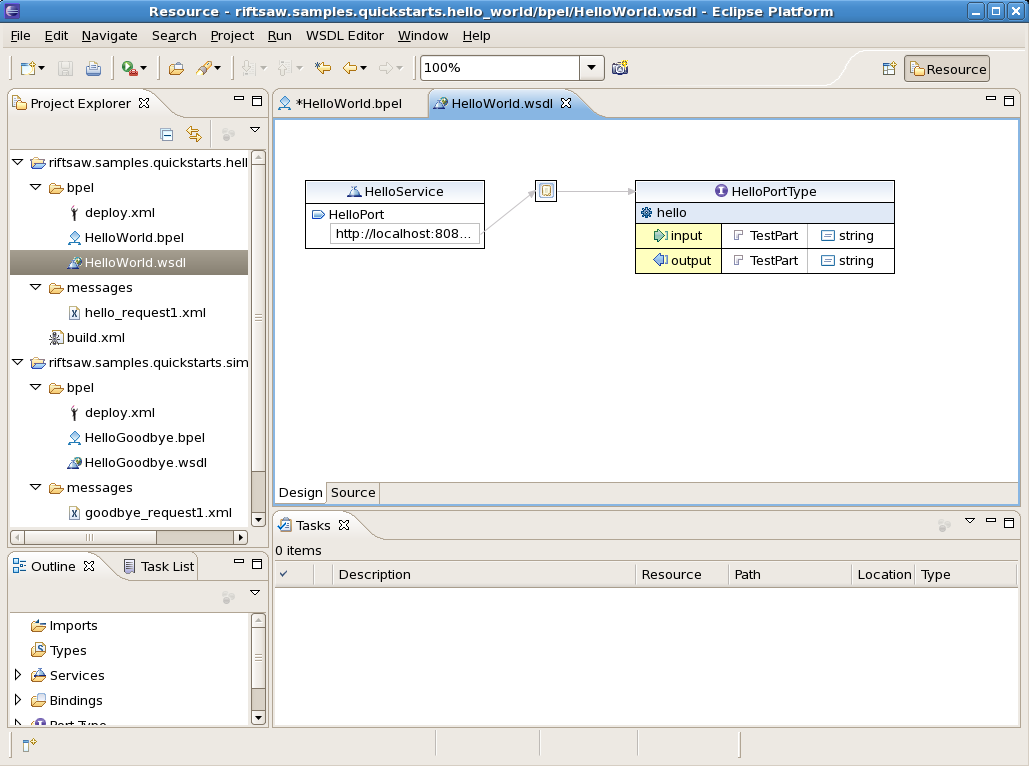Image resolution: width=1029 pixels, height=766 pixels.
Task: Click the HelloService icon in the diagram
Action: coord(354,192)
